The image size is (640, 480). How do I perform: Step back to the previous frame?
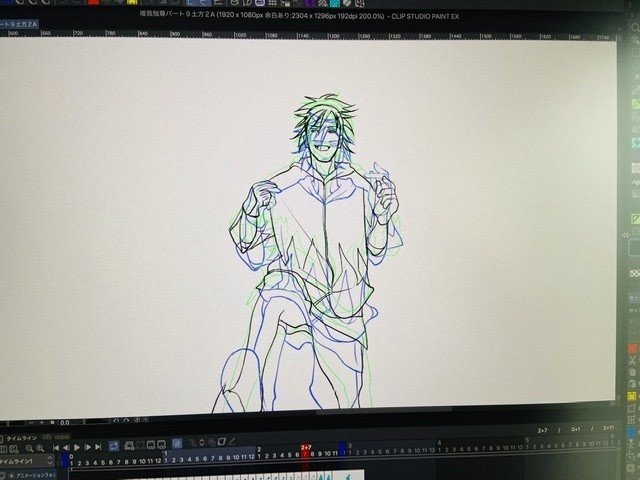coord(67,447)
